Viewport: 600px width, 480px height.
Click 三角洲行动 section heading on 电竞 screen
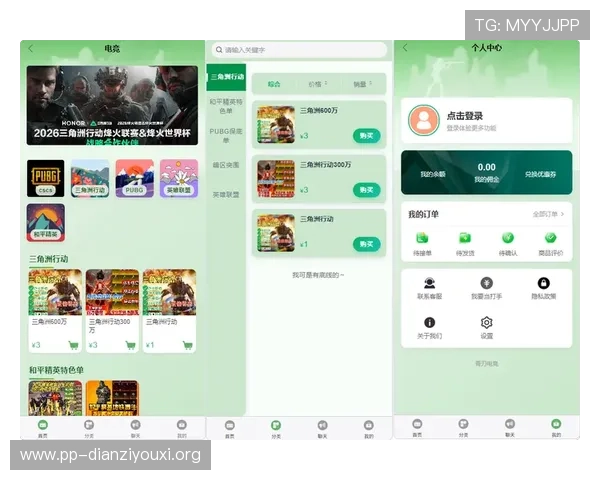(x=49, y=259)
